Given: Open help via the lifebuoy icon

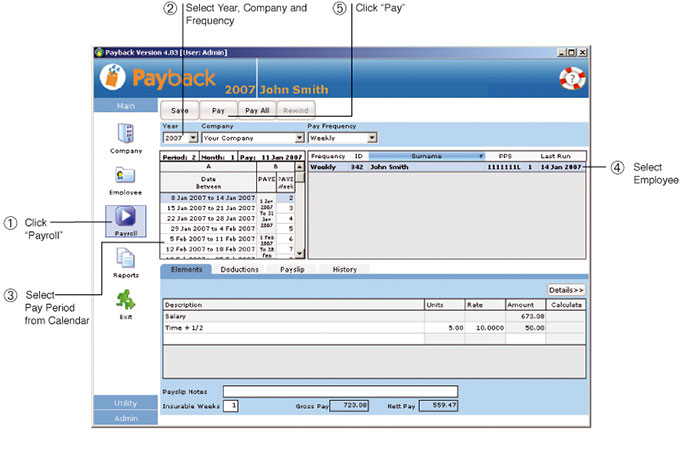Looking at the screenshot, I should tap(571, 80).
